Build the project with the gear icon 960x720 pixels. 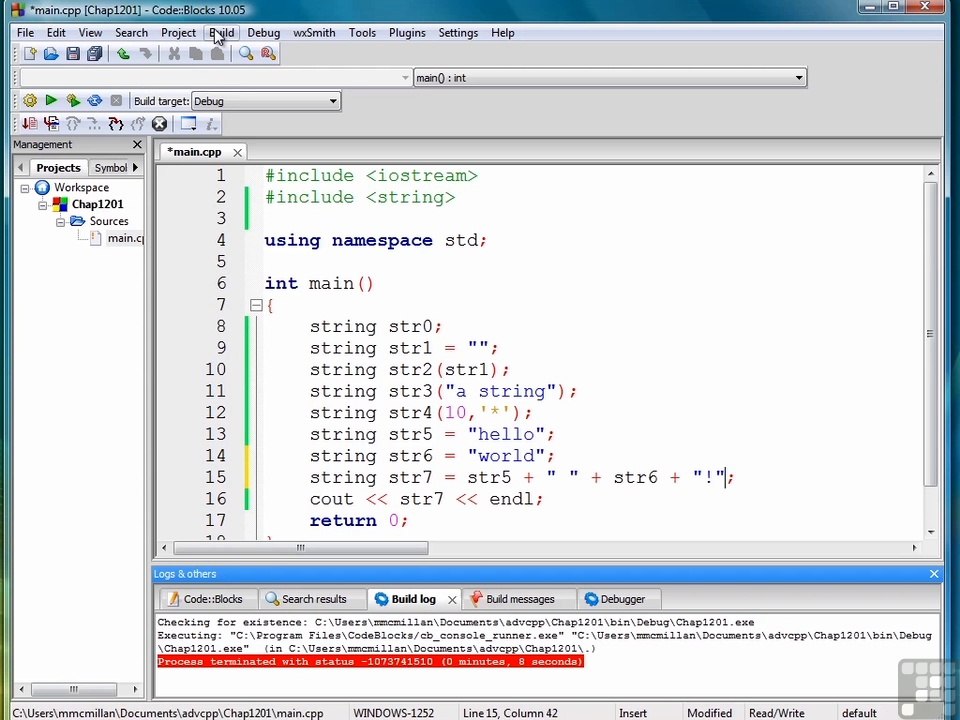click(29, 100)
